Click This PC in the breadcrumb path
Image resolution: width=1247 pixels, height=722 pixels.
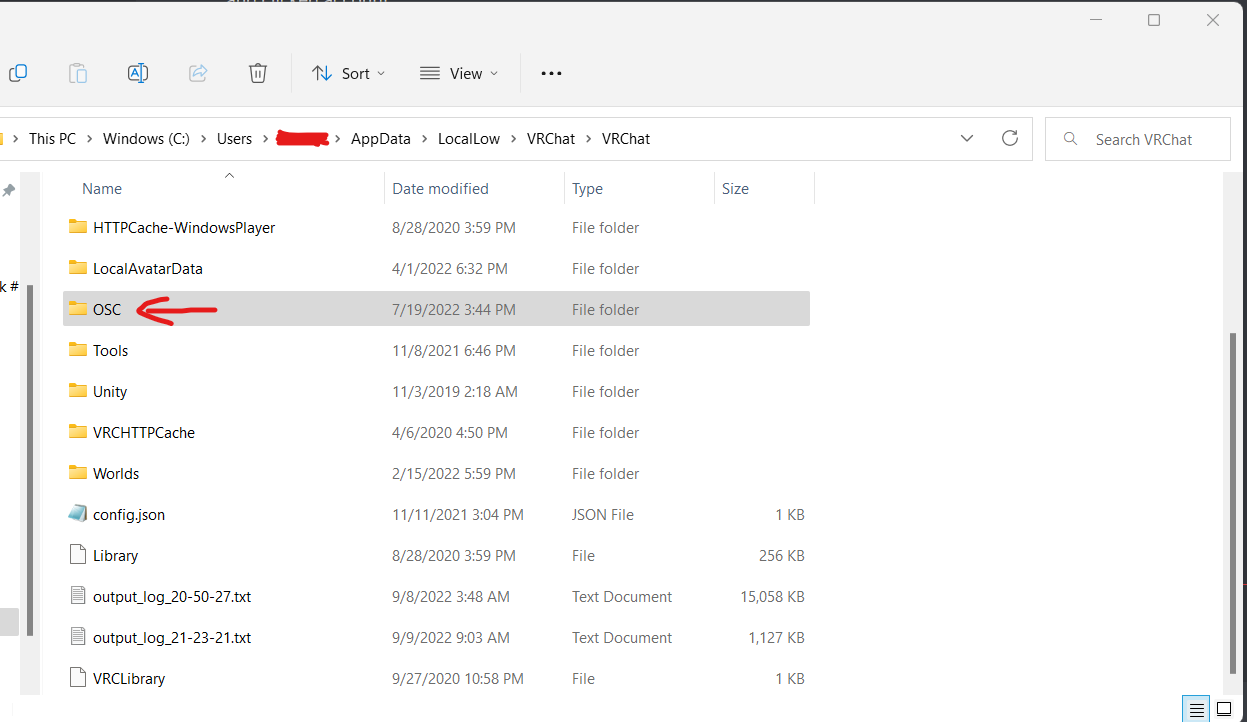(x=52, y=139)
